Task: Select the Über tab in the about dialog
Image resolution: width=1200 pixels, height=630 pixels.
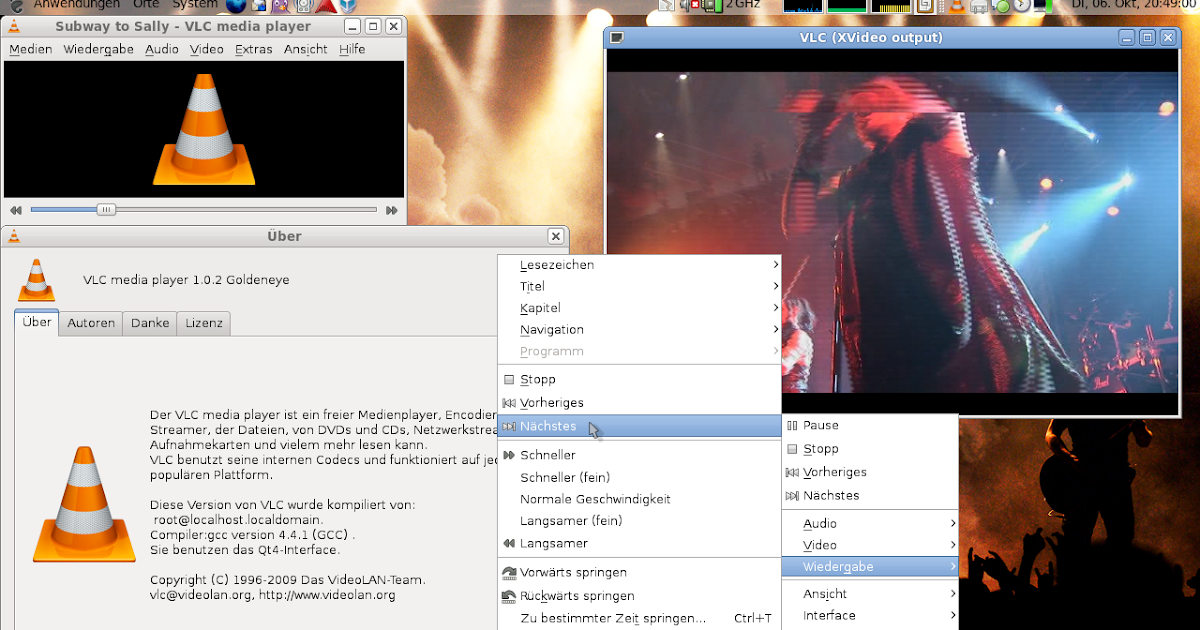Action: 37,322
